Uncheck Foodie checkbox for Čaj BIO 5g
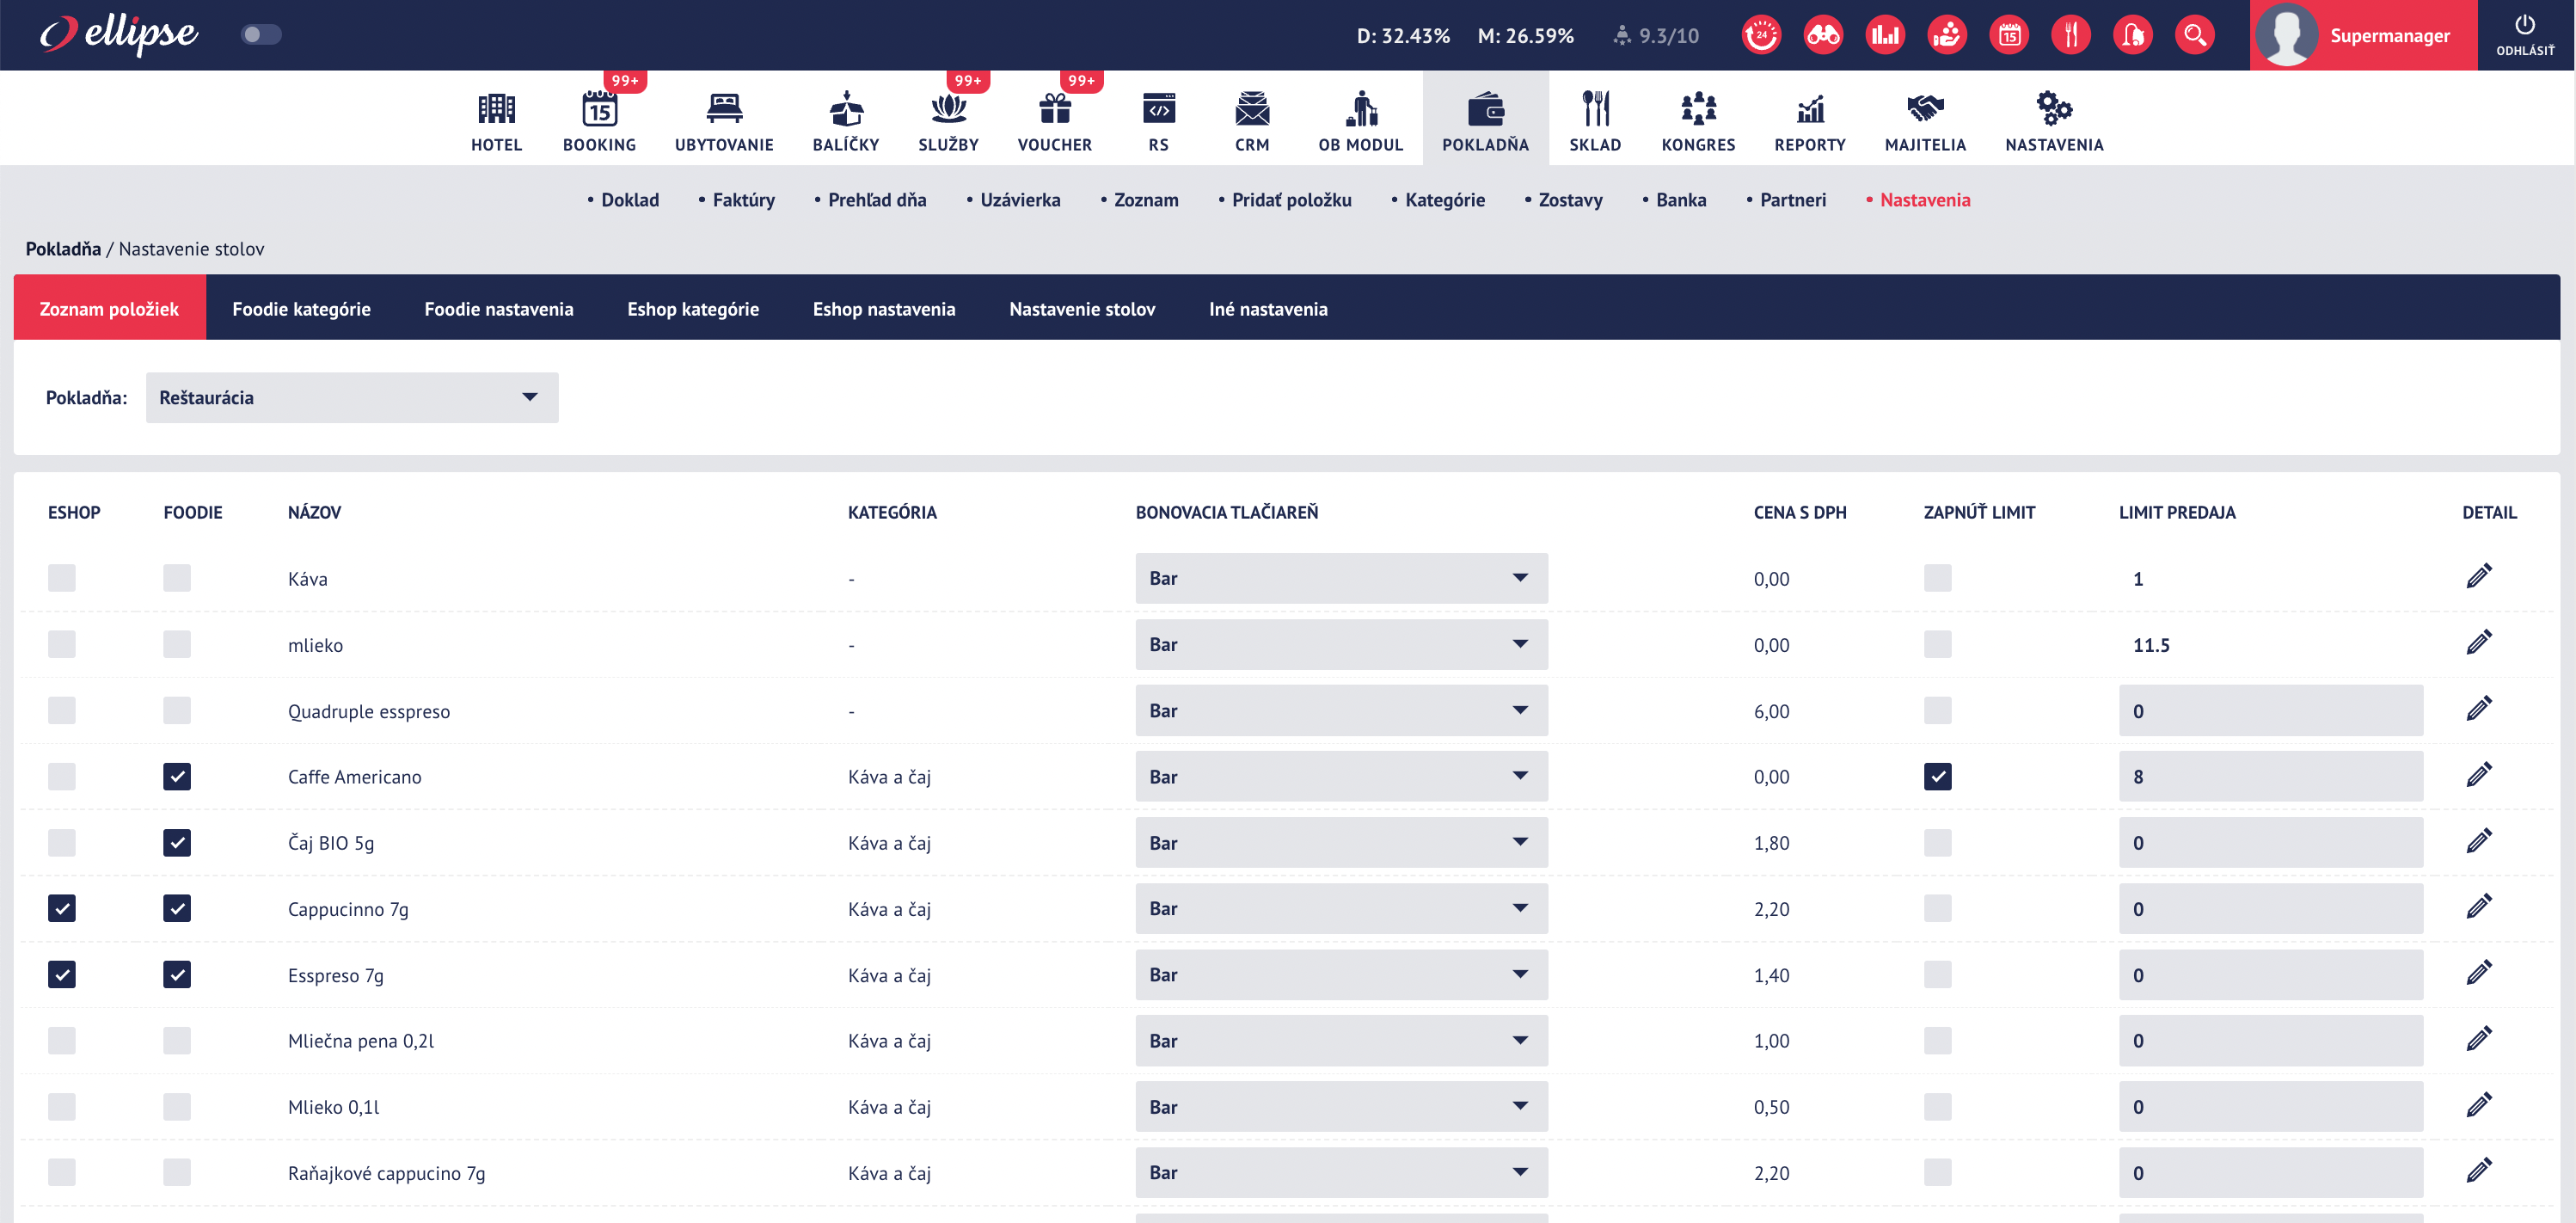Image resolution: width=2576 pixels, height=1223 pixels. 177,842
